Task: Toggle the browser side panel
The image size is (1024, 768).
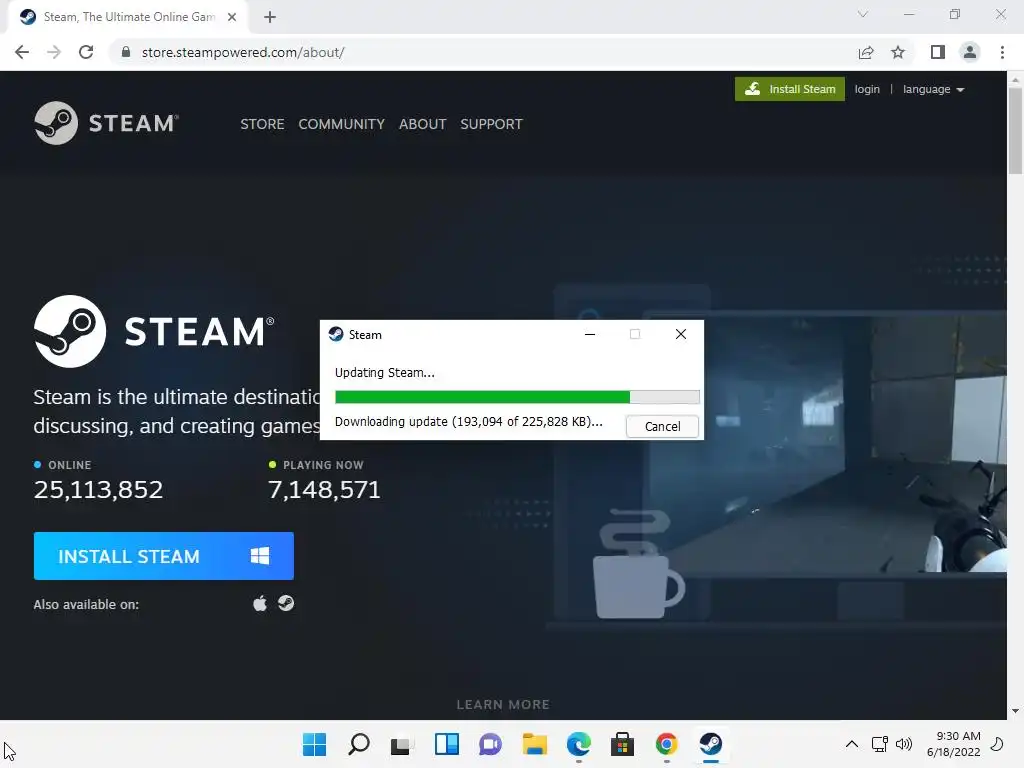Action: [x=938, y=52]
